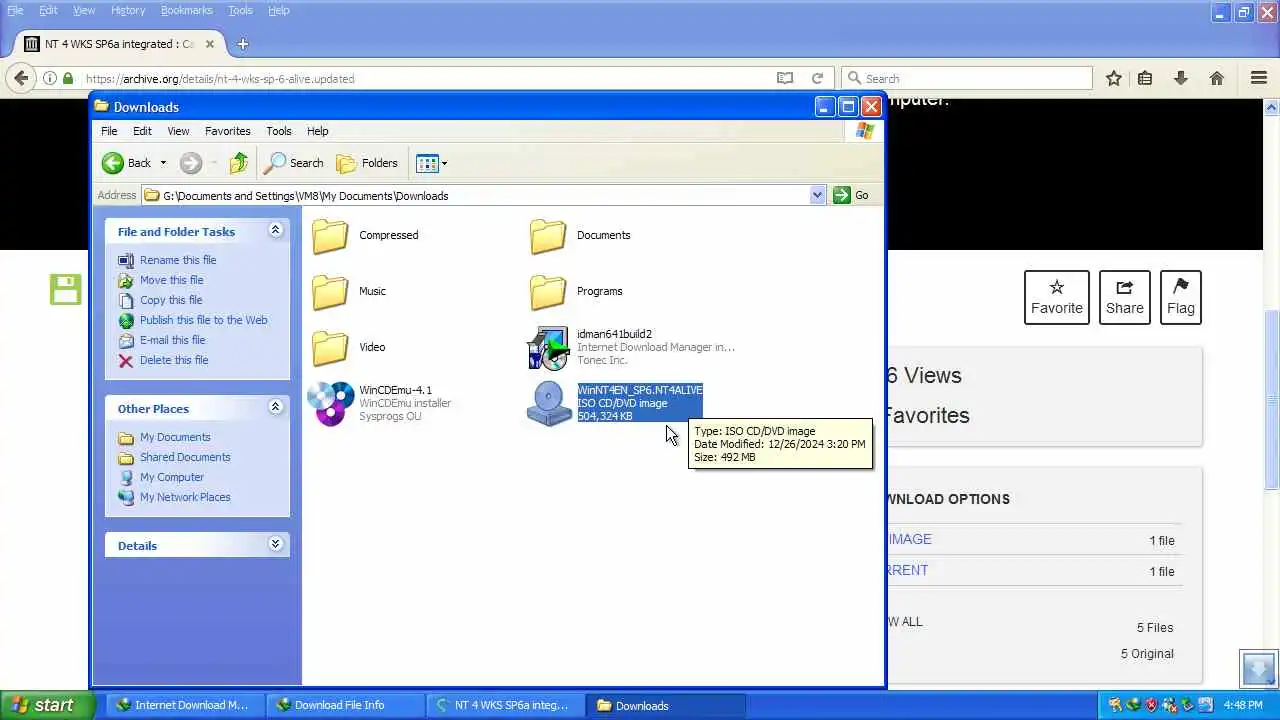Viewport: 1280px width, 720px height.
Task: Click Copy this file task
Action: pos(171,300)
